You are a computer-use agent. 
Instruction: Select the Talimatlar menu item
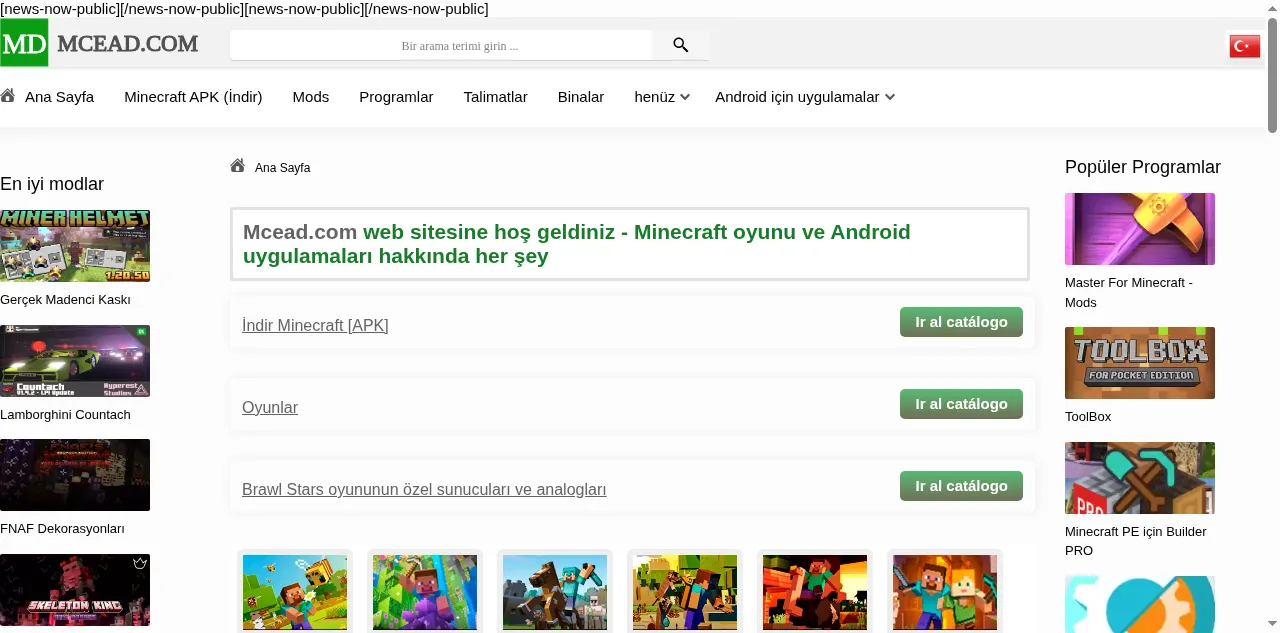click(495, 97)
